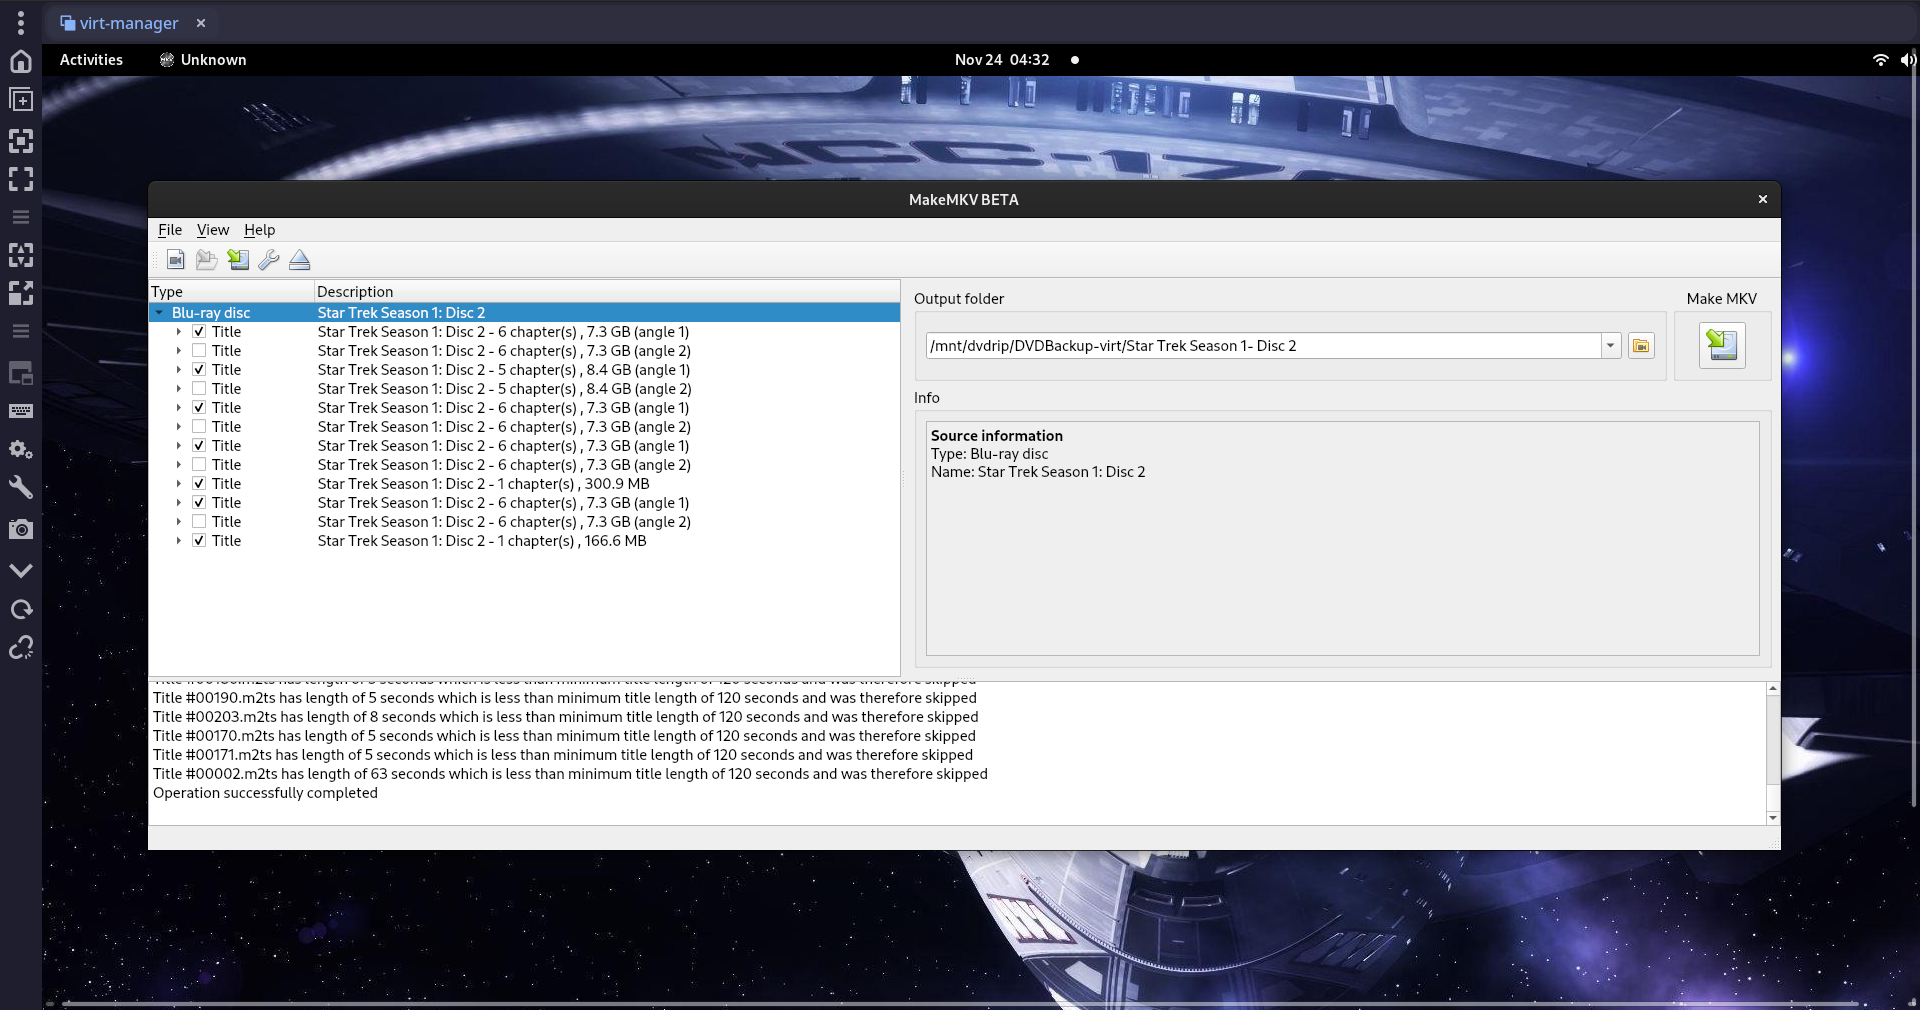
Task: Open preferences via the wrench icon
Action: tap(268, 260)
